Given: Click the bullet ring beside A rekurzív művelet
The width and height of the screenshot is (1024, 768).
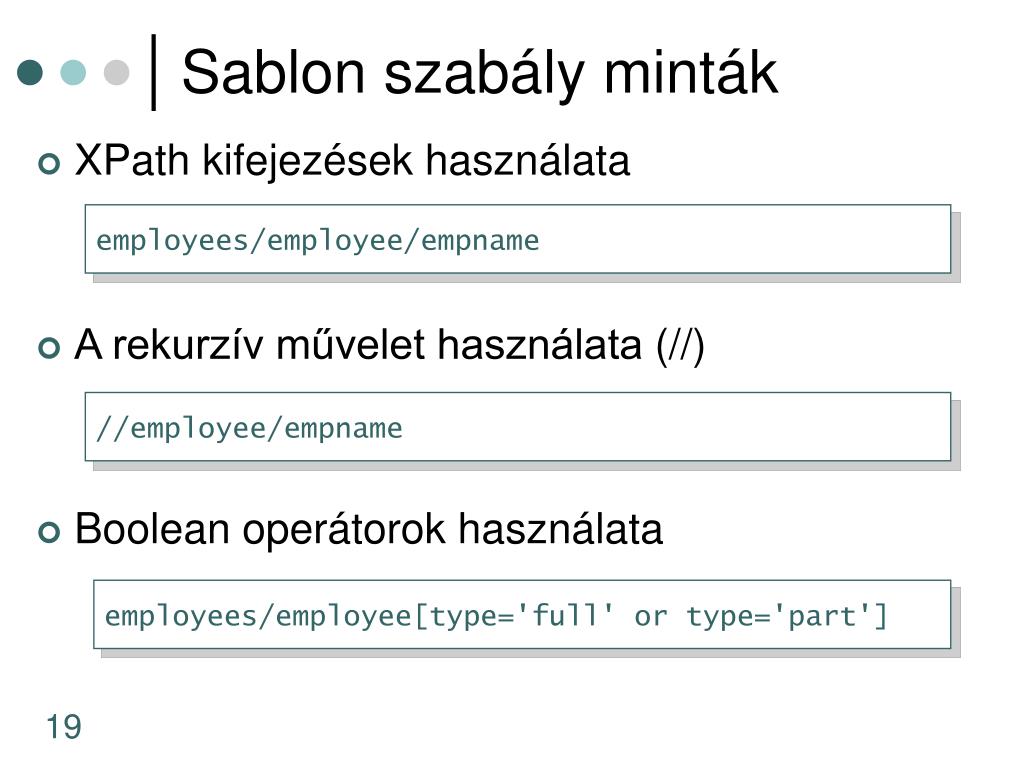Looking at the screenshot, I should click(x=49, y=347).
